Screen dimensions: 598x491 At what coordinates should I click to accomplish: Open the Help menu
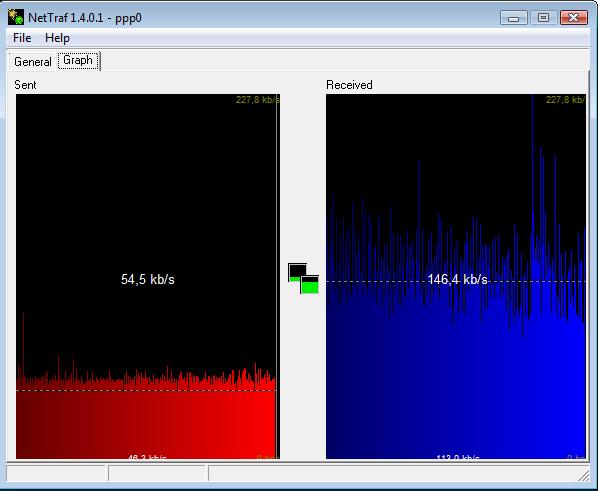tap(57, 38)
